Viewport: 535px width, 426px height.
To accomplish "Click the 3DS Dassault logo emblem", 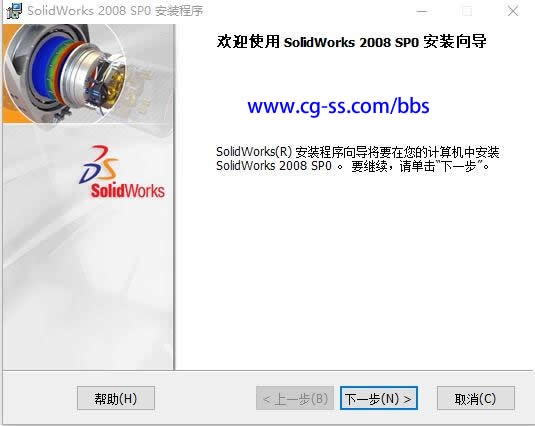I will click(100, 164).
